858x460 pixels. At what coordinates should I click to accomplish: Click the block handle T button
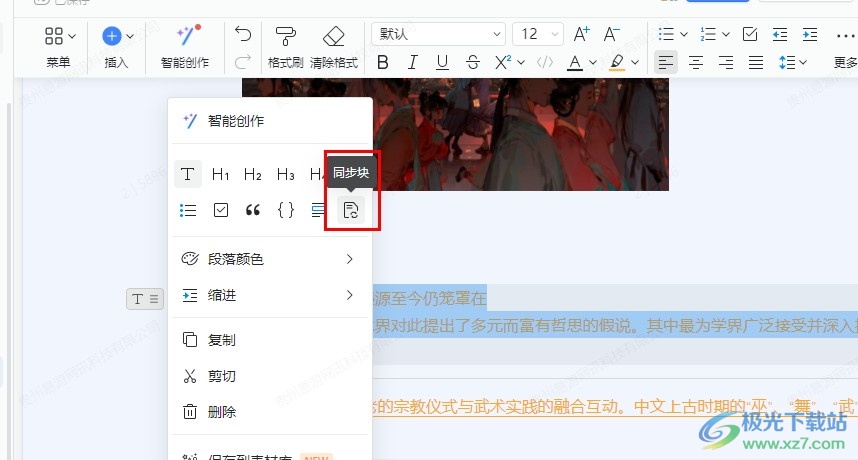(x=145, y=299)
